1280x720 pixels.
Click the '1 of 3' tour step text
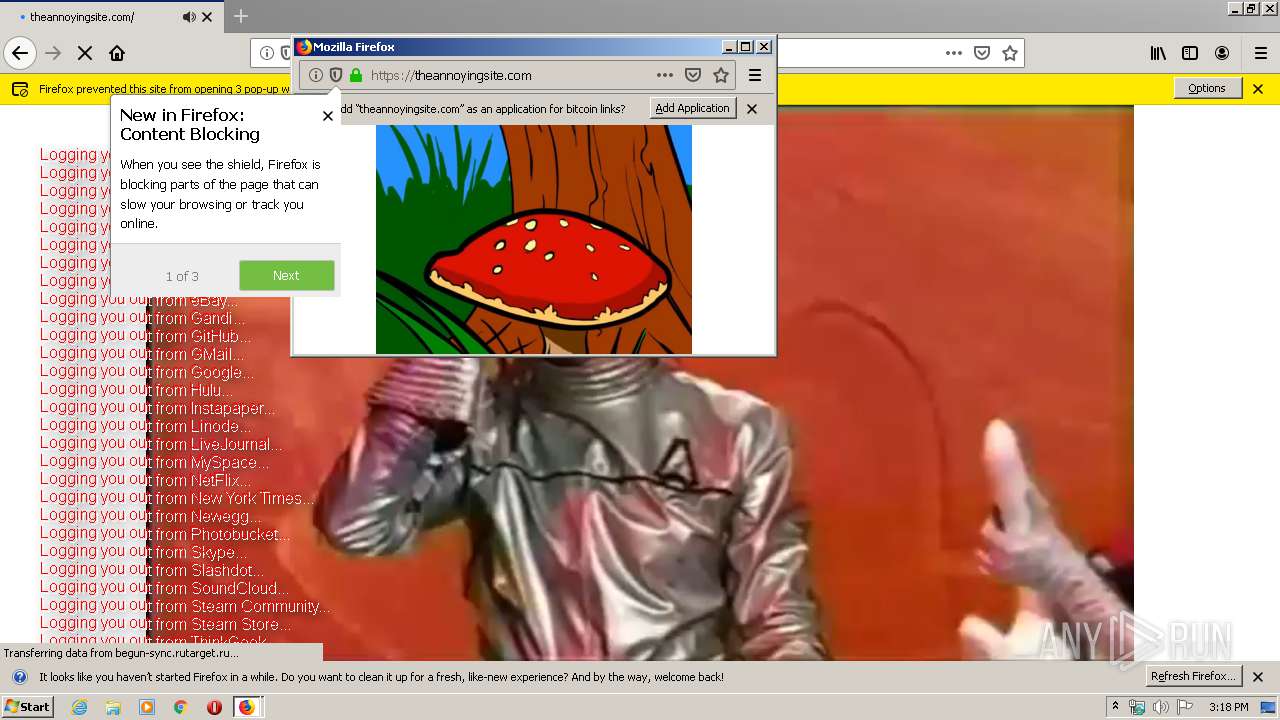pos(182,276)
